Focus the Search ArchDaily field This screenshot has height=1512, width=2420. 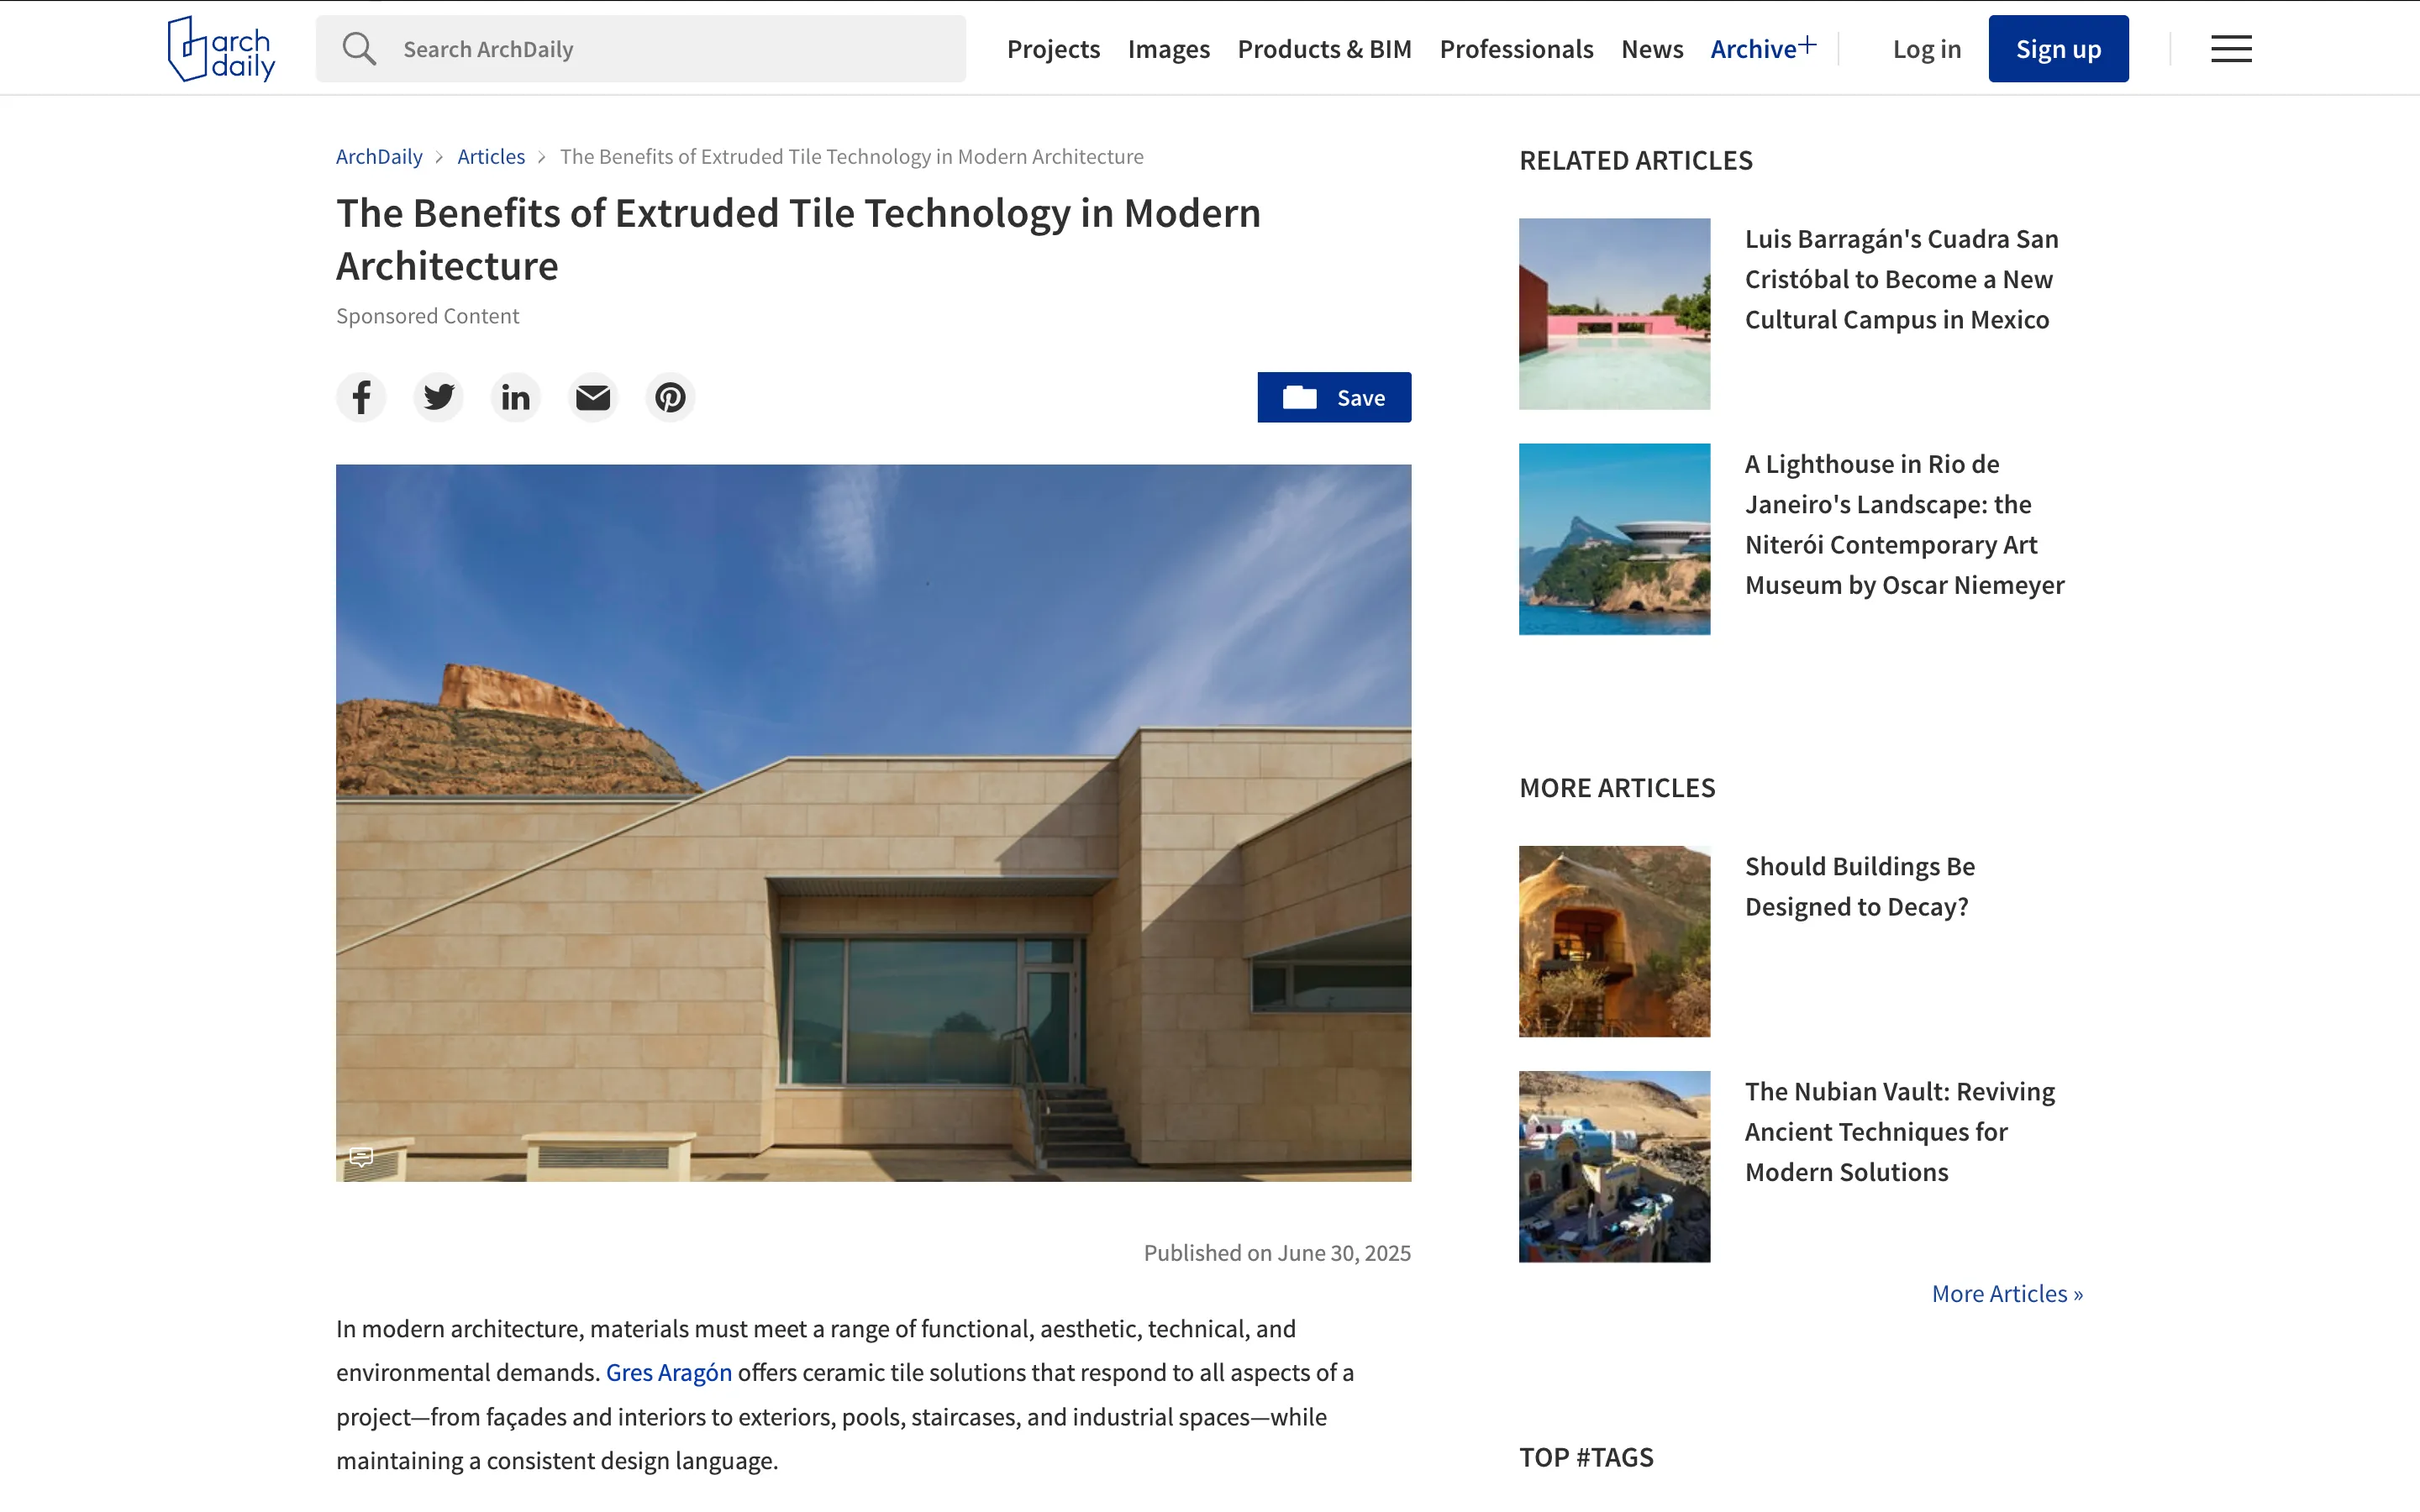tap(641, 49)
